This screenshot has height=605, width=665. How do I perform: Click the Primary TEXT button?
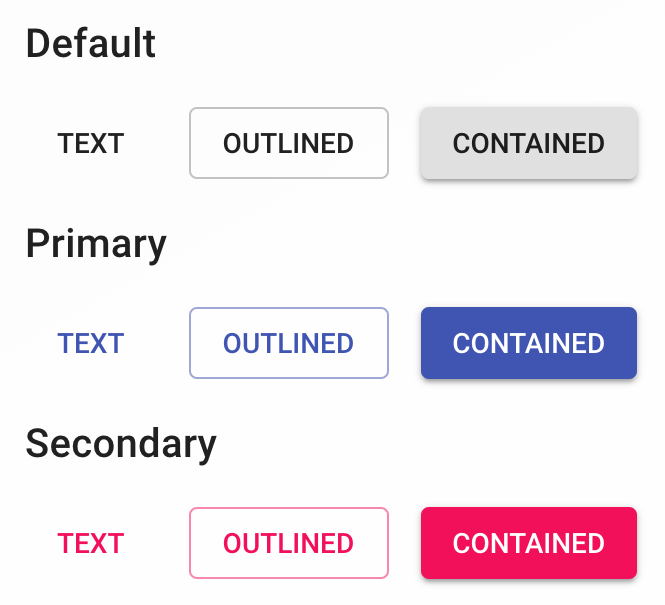tap(90, 343)
